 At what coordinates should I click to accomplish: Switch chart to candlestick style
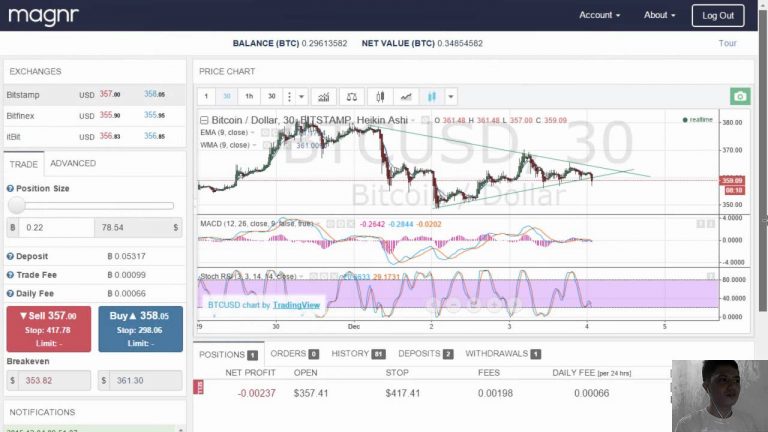click(380, 96)
